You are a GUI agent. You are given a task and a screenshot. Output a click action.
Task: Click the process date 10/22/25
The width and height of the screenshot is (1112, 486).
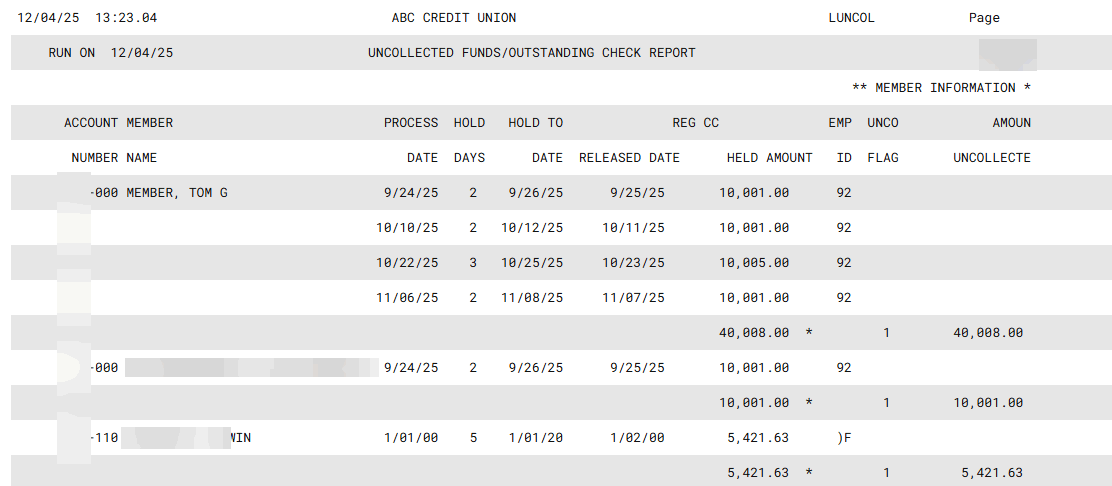(x=407, y=263)
